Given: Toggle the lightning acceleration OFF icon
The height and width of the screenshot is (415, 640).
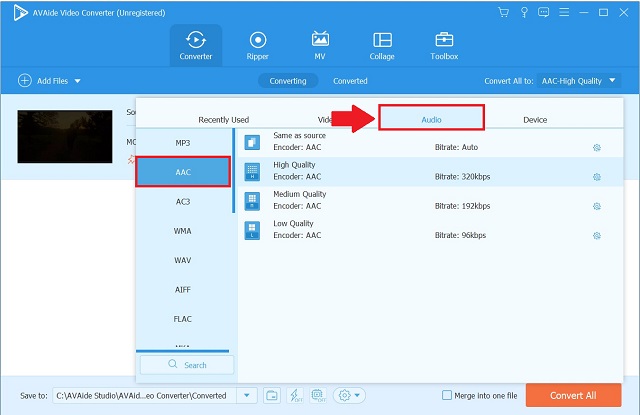Looking at the screenshot, I should (x=295, y=395).
